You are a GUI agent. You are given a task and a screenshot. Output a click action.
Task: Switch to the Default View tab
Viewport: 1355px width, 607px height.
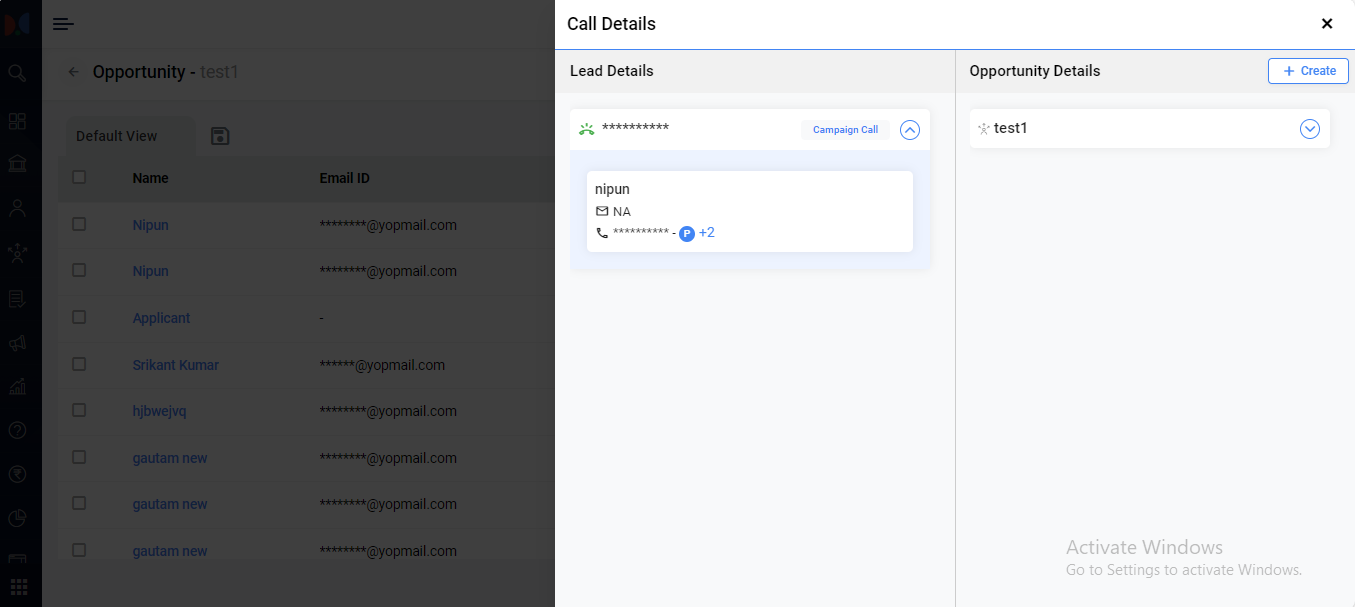point(117,136)
